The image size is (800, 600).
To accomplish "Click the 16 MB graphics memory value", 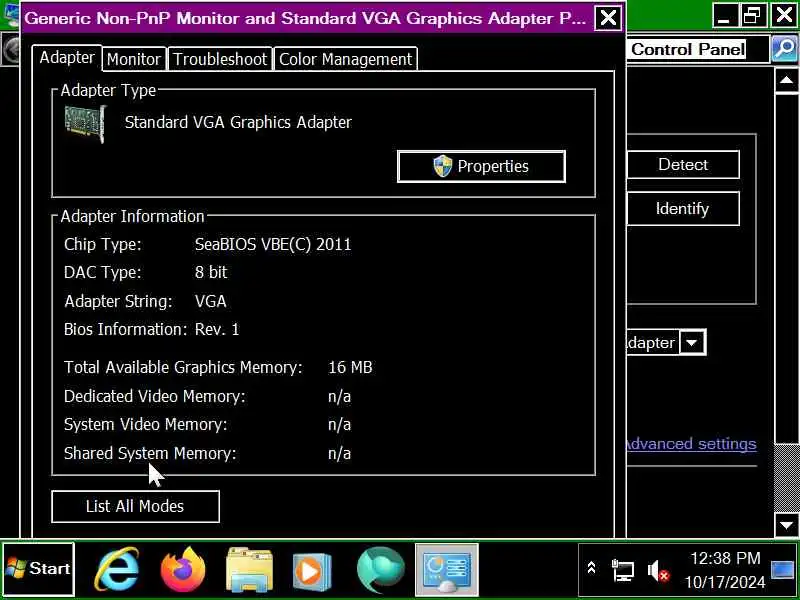I will (x=350, y=367).
